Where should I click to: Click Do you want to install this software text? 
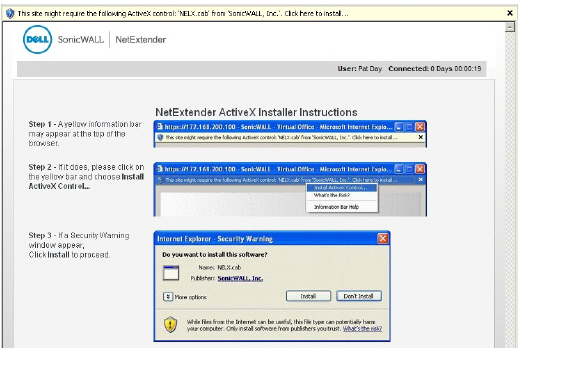click(x=215, y=254)
